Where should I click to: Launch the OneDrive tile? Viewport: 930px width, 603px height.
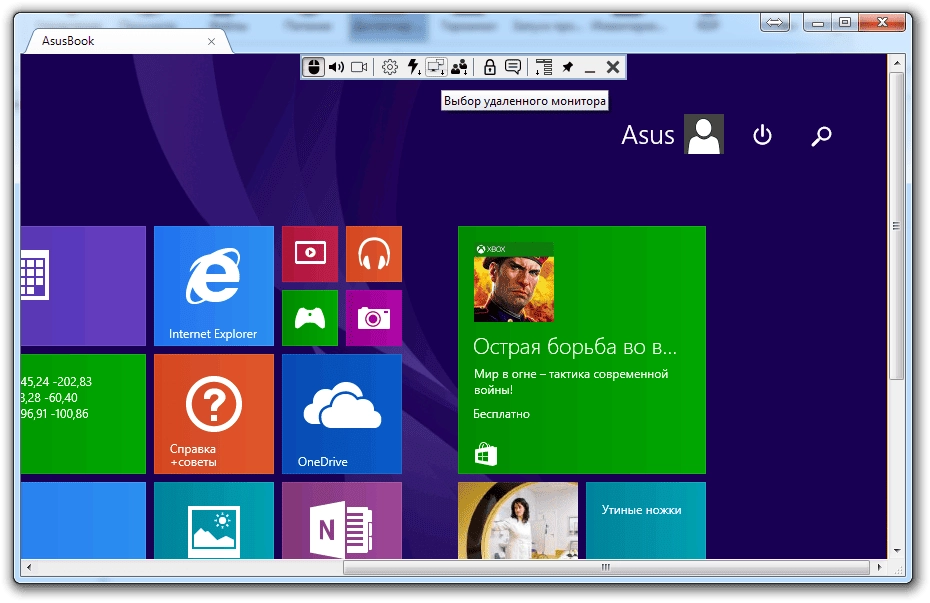(x=342, y=414)
